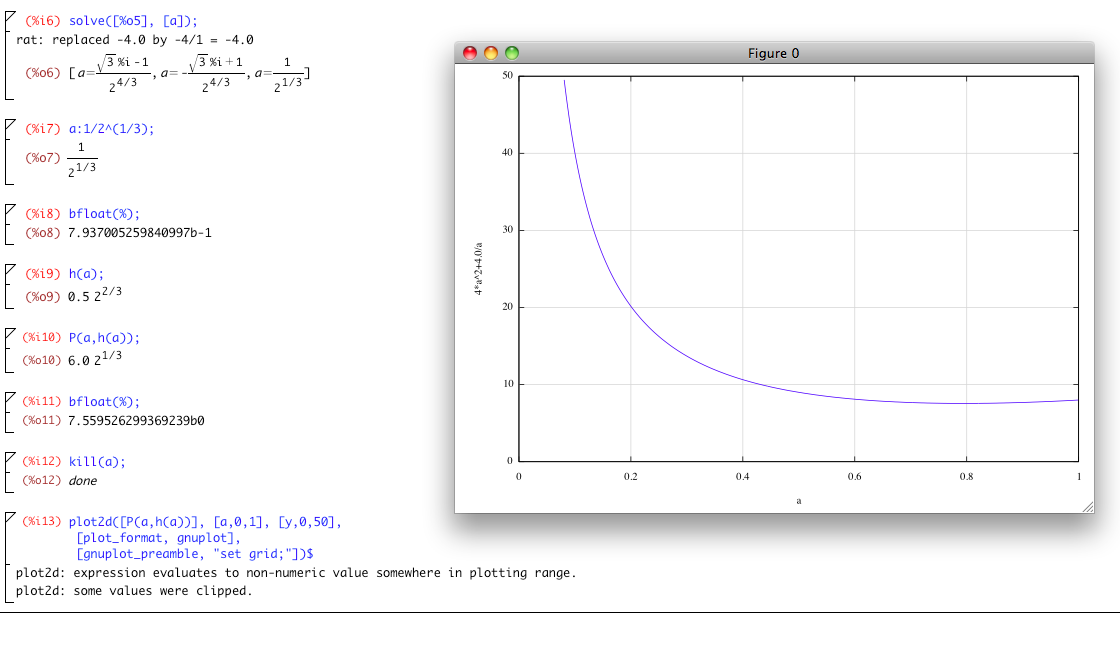
Task: Click the resize grip of Figure 0 window
Action: tap(1088, 507)
